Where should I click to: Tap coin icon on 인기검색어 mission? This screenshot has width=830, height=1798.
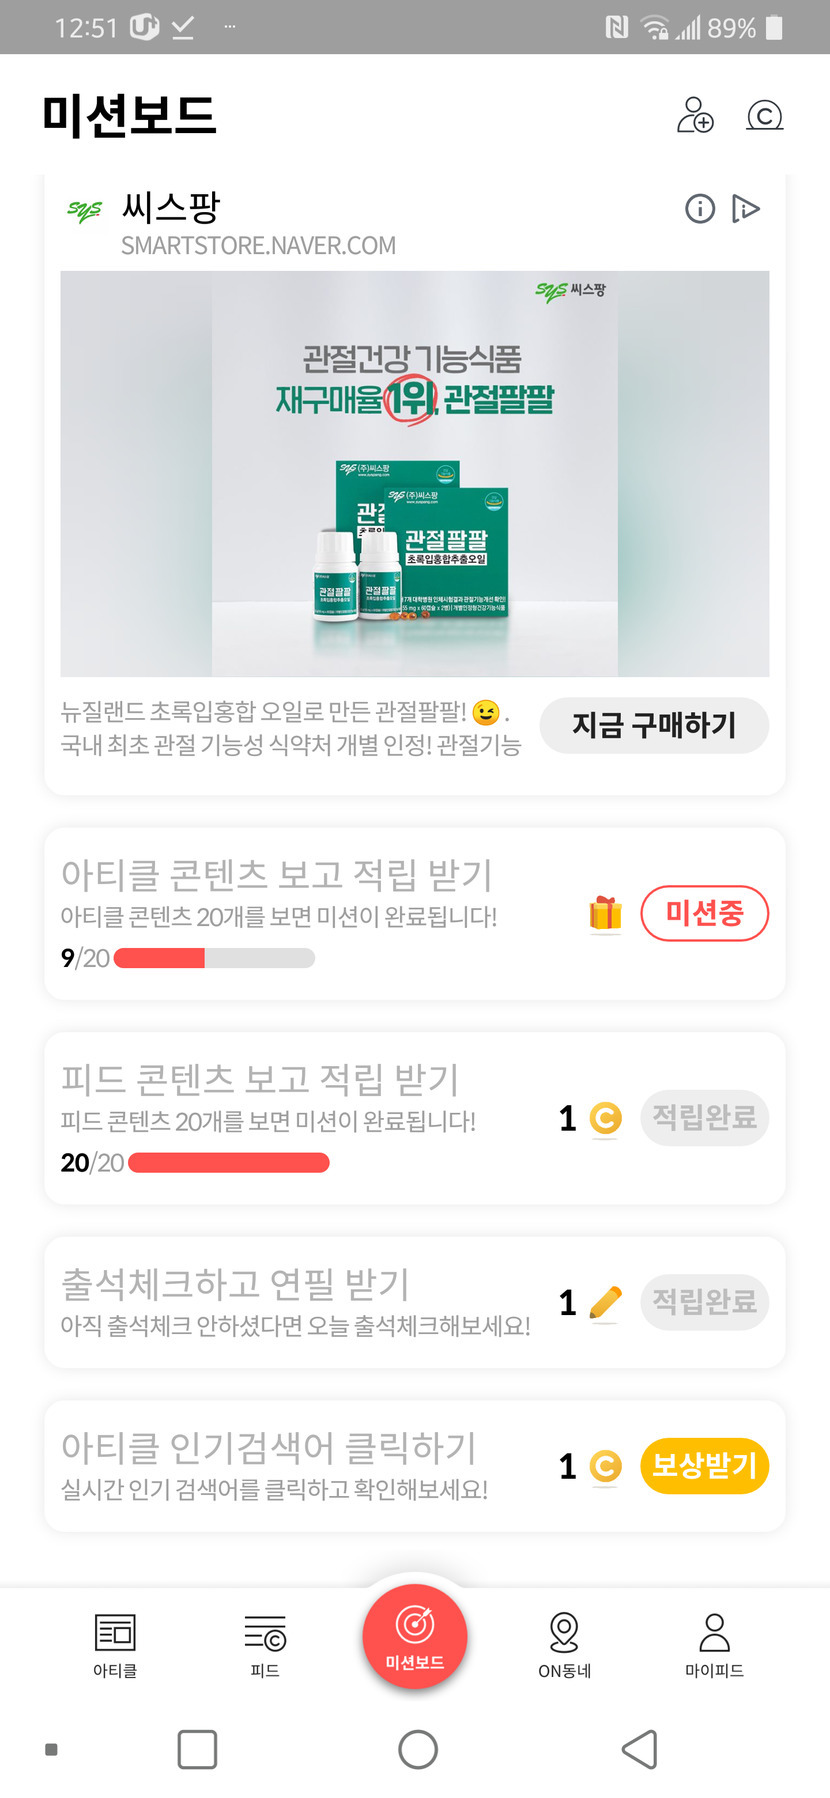click(x=605, y=1466)
